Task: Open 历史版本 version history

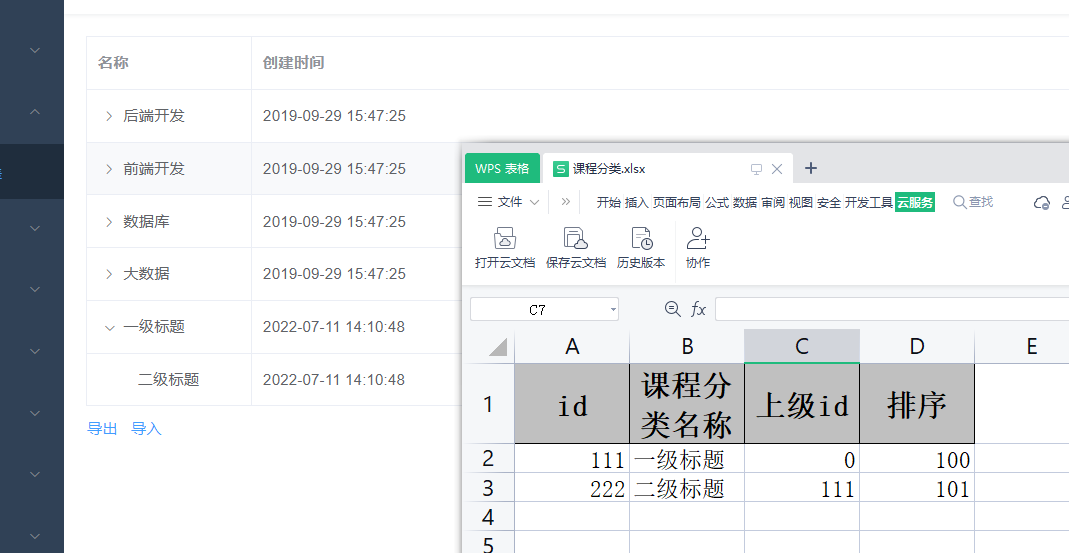Action: coord(641,248)
